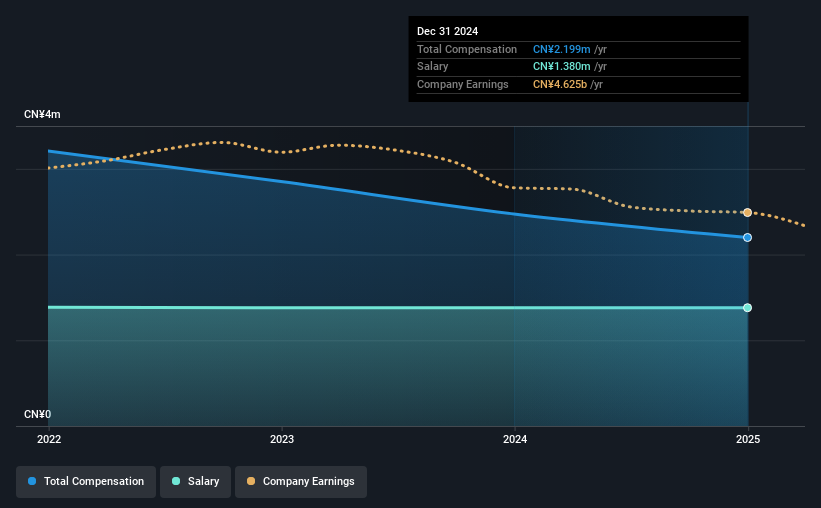This screenshot has width=821, height=508.
Task: Click the Company Earnings tooltip row label
Action: (462, 84)
